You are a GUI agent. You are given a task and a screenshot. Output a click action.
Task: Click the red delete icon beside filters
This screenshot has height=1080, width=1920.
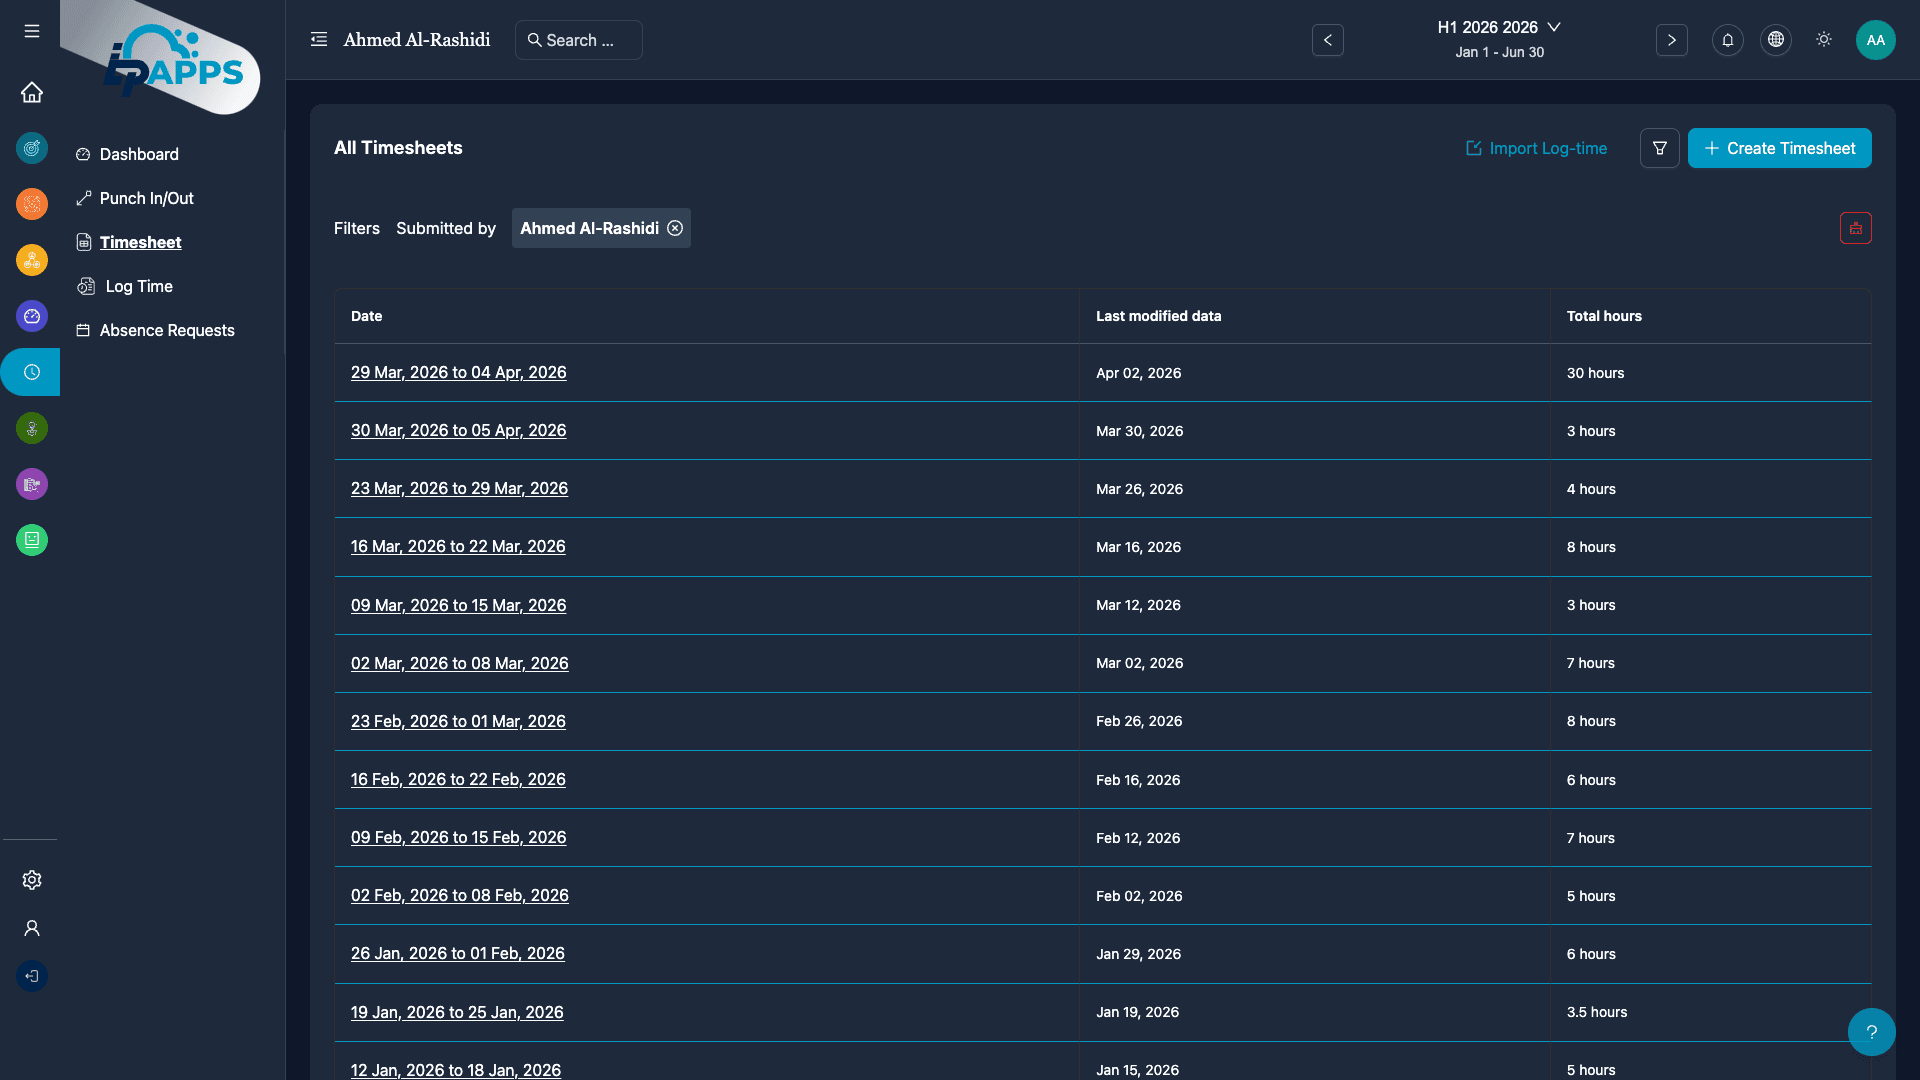point(1855,228)
